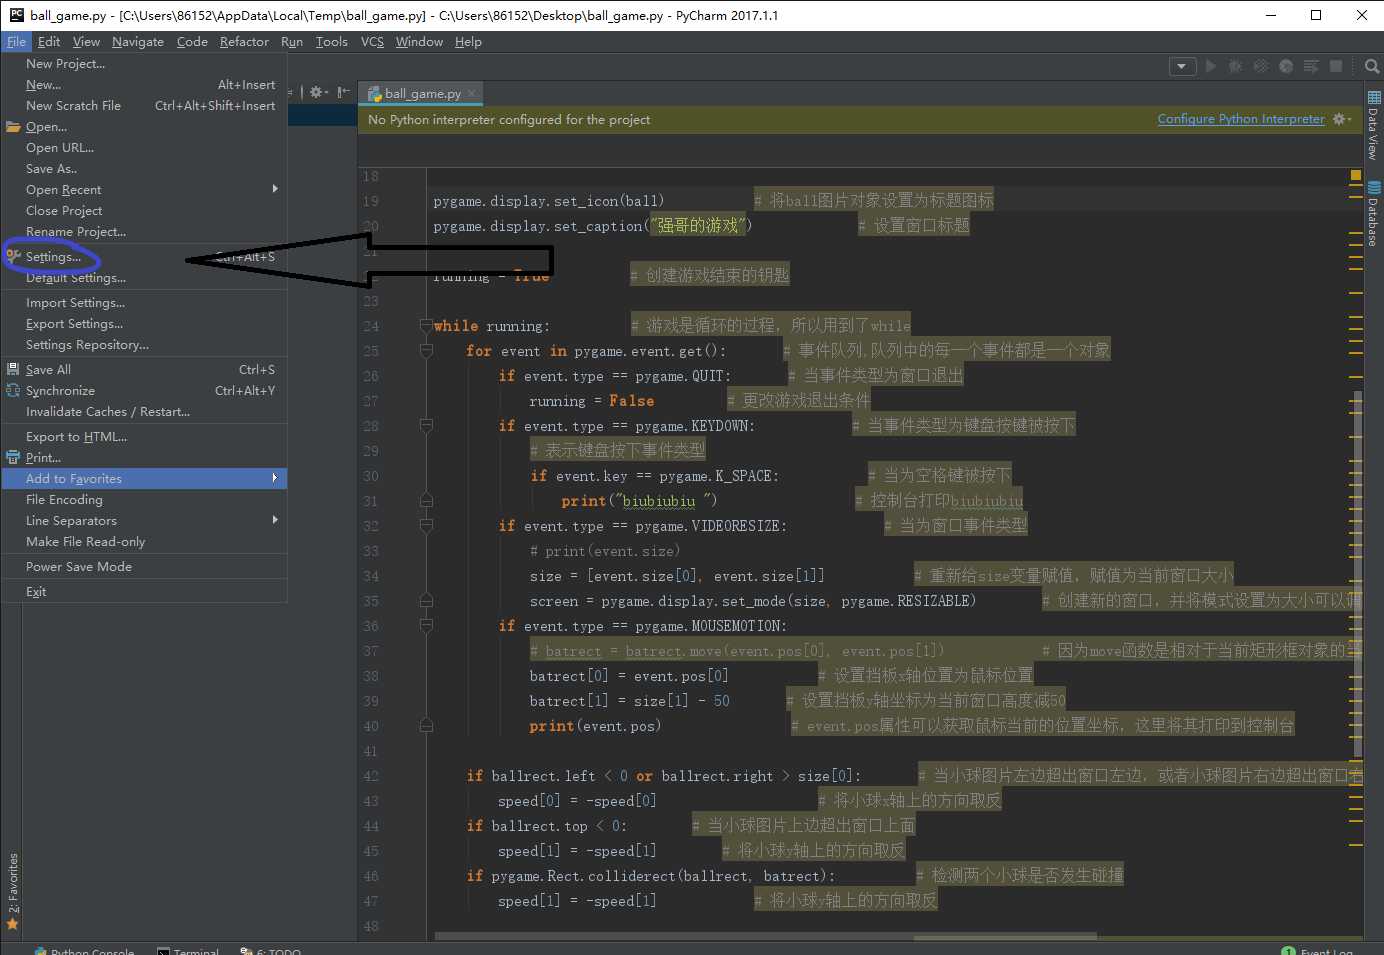Click the vertical editor scrollbar thumb
Screen dimensions: 1384x955
click(x=1357, y=575)
